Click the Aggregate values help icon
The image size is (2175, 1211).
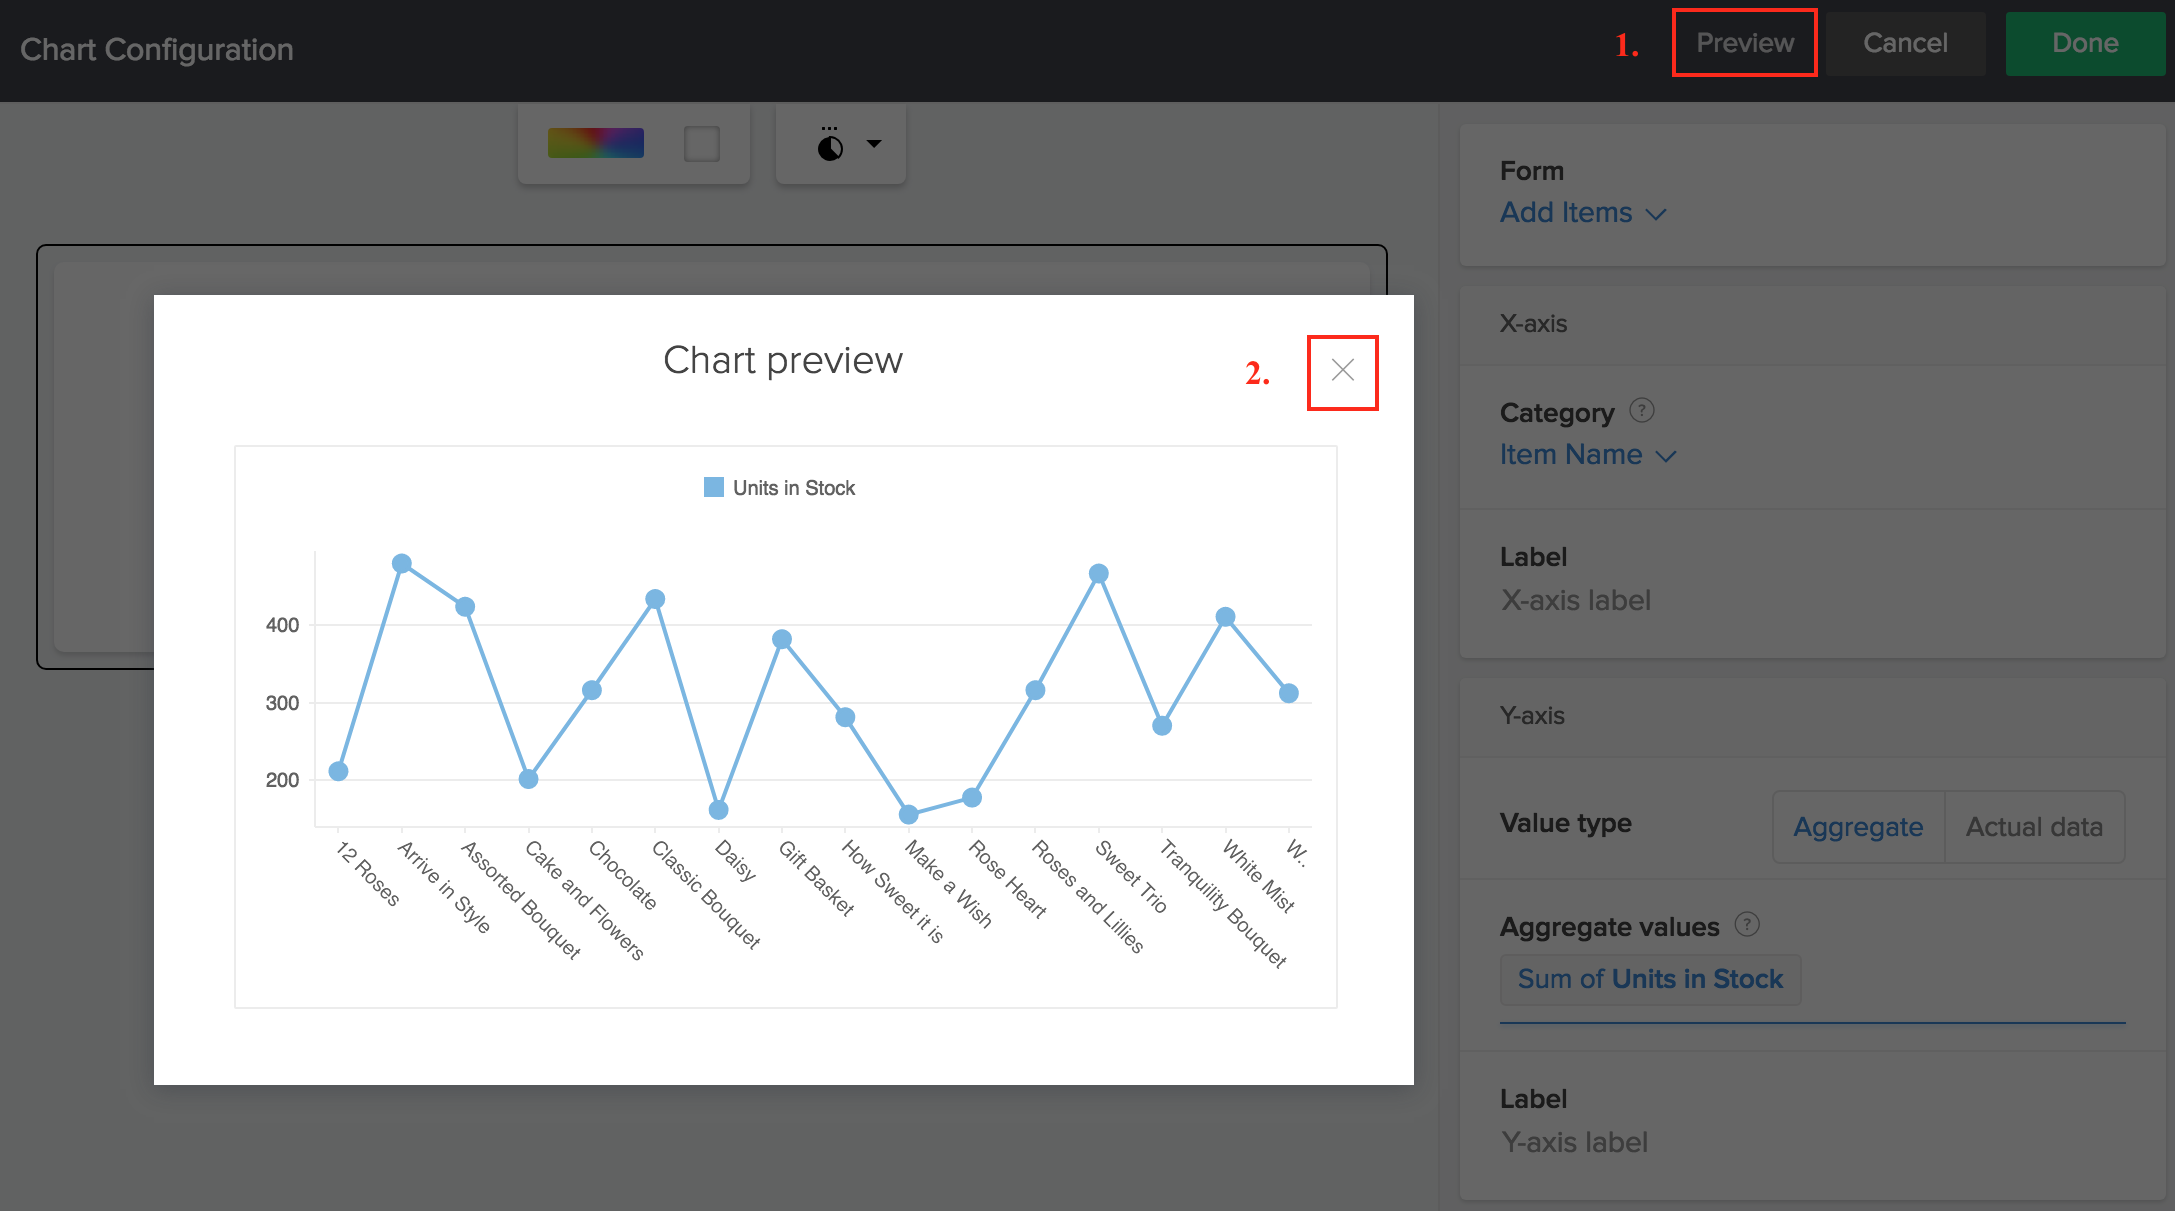tap(1746, 924)
